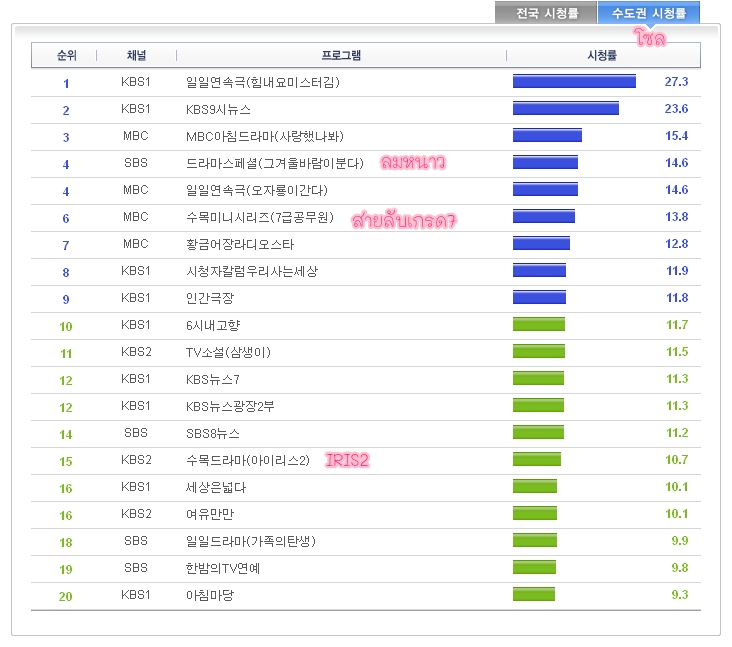Click the blue rating bar for rank 1
The width and height of the screenshot is (732, 647).
point(574,81)
